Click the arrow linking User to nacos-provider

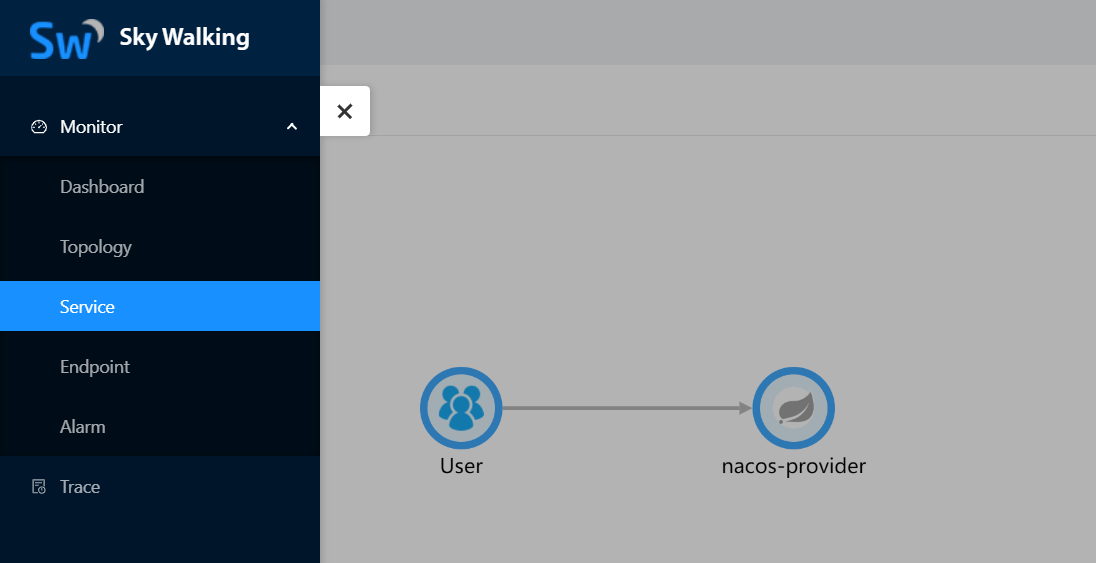[627, 408]
